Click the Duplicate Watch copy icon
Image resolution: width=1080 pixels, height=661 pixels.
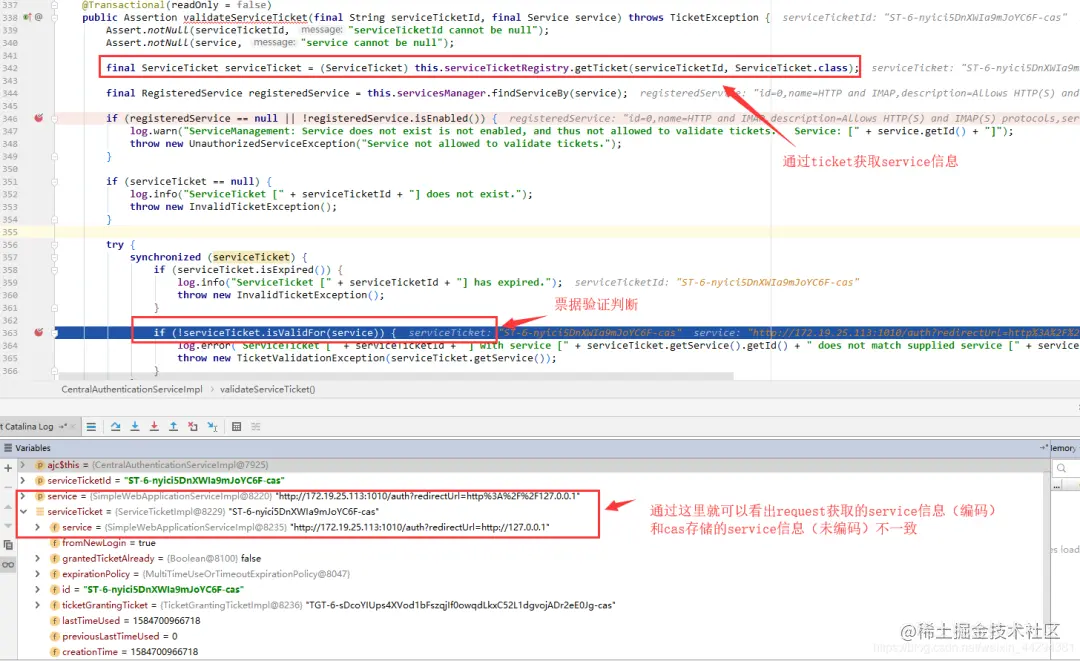[x=8, y=545]
